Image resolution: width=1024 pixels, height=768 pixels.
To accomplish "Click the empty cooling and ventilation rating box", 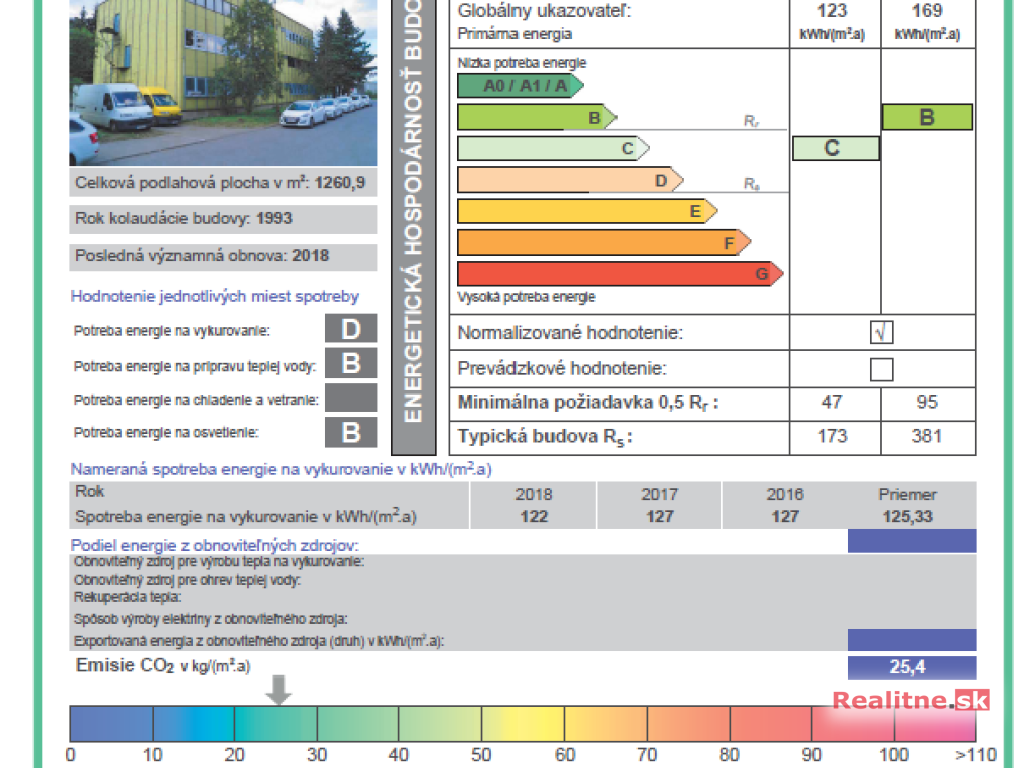I will click(x=351, y=398).
